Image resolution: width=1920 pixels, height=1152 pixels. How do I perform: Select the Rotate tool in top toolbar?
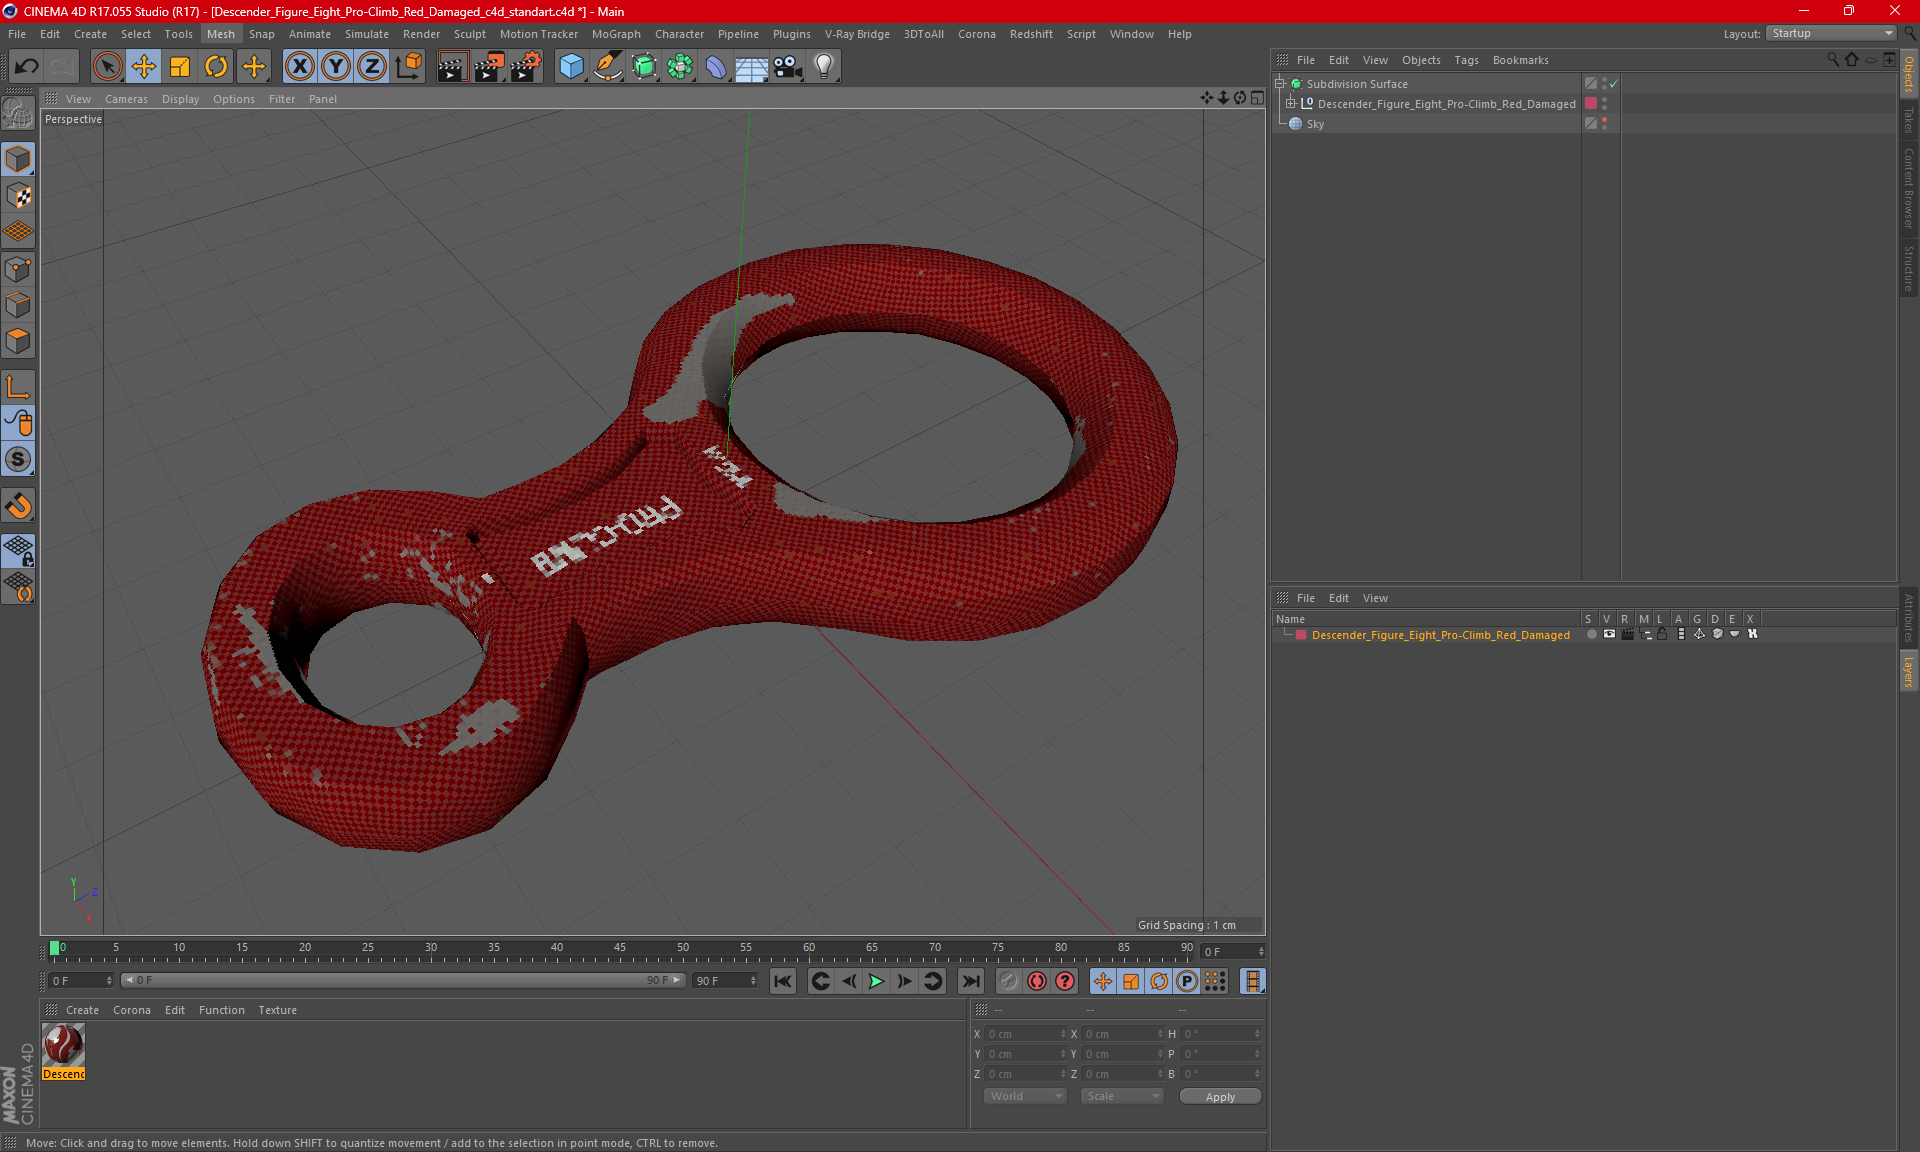(x=216, y=67)
